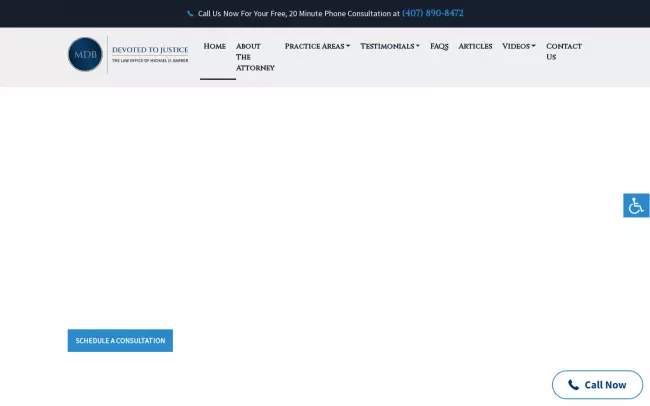Open the Articles section

(x=475, y=46)
